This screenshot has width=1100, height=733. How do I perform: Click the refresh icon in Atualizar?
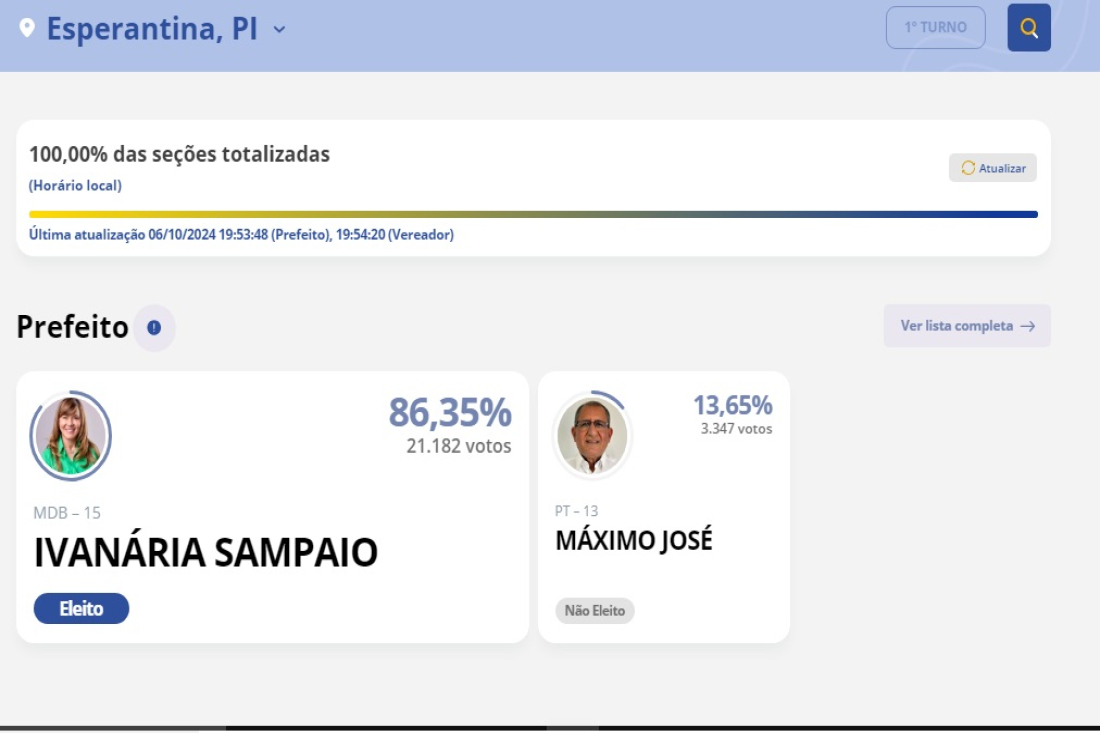coord(968,168)
